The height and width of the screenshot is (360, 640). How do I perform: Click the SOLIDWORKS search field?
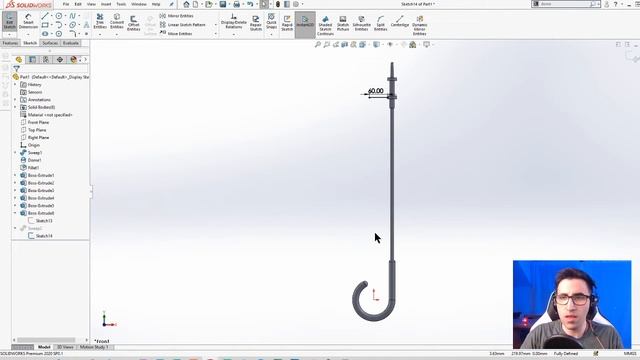tap(565, 4)
